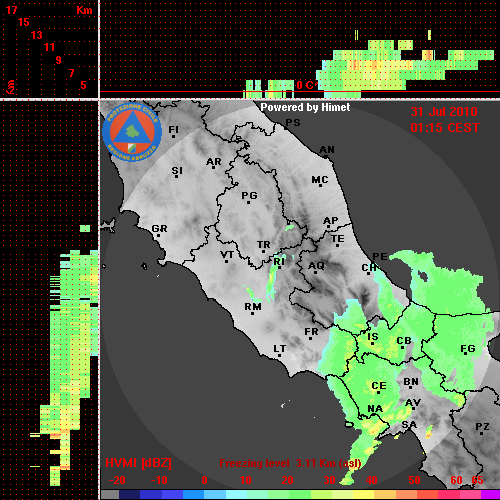Click the PE city label on map

(380, 257)
